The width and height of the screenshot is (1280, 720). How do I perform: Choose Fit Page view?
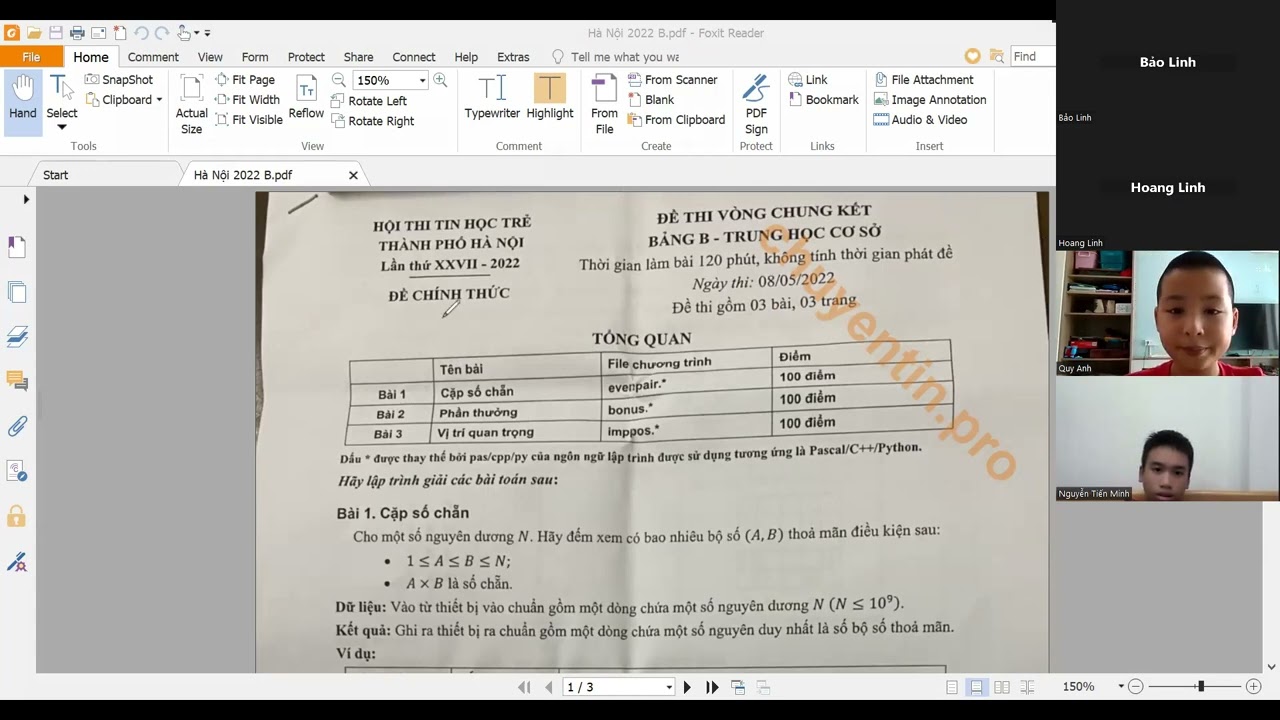245,80
